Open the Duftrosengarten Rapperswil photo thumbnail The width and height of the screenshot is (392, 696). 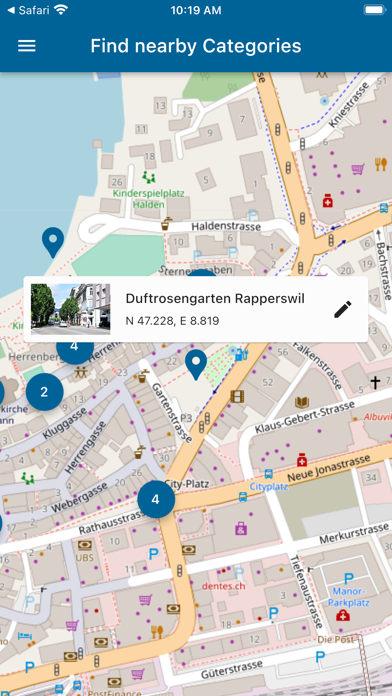(x=71, y=309)
